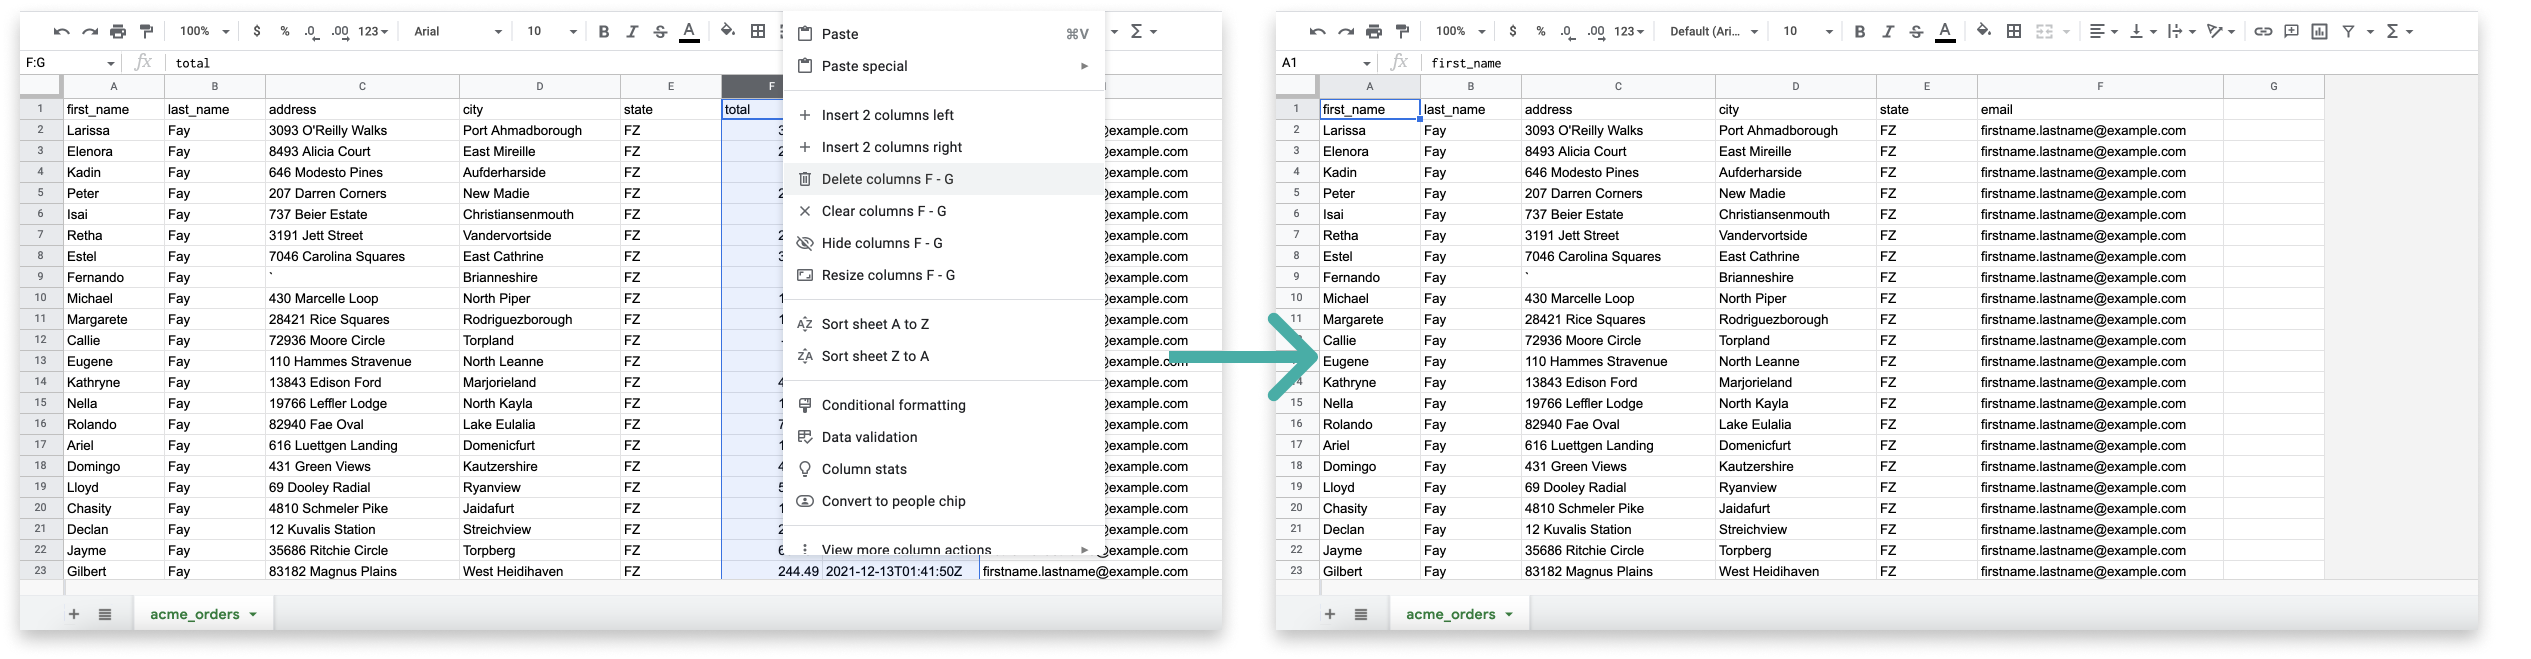Choose Hide columns F - G

944,243
